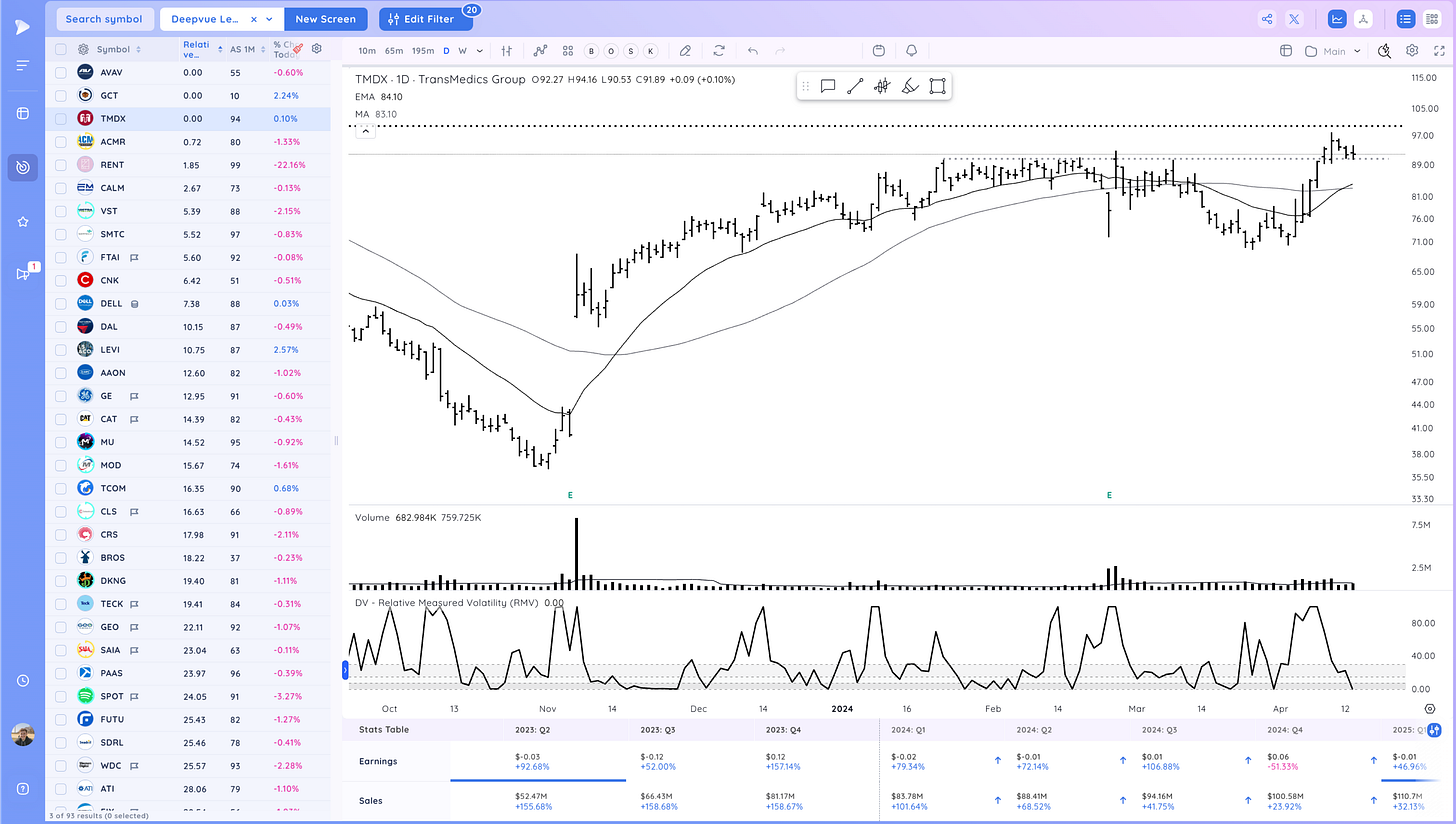Image resolution: width=1456 pixels, height=824 pixels.
Task: Click the redo arrow icon
Action: tap(780, 51)
